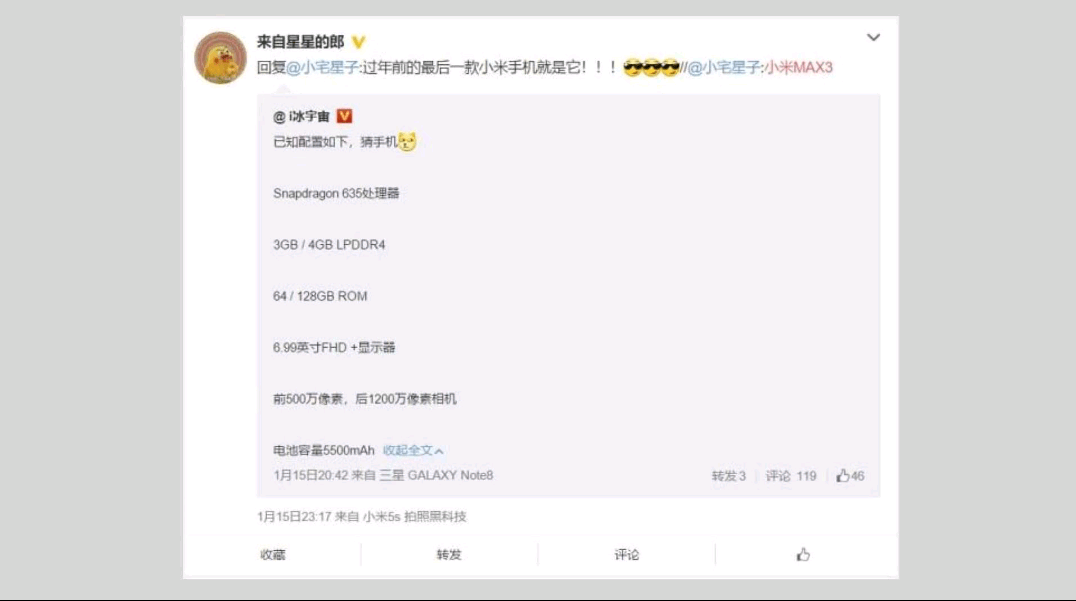Like the quoted post with 46 likes
This screenshot has height=601, width=1076.
point(850,476)
